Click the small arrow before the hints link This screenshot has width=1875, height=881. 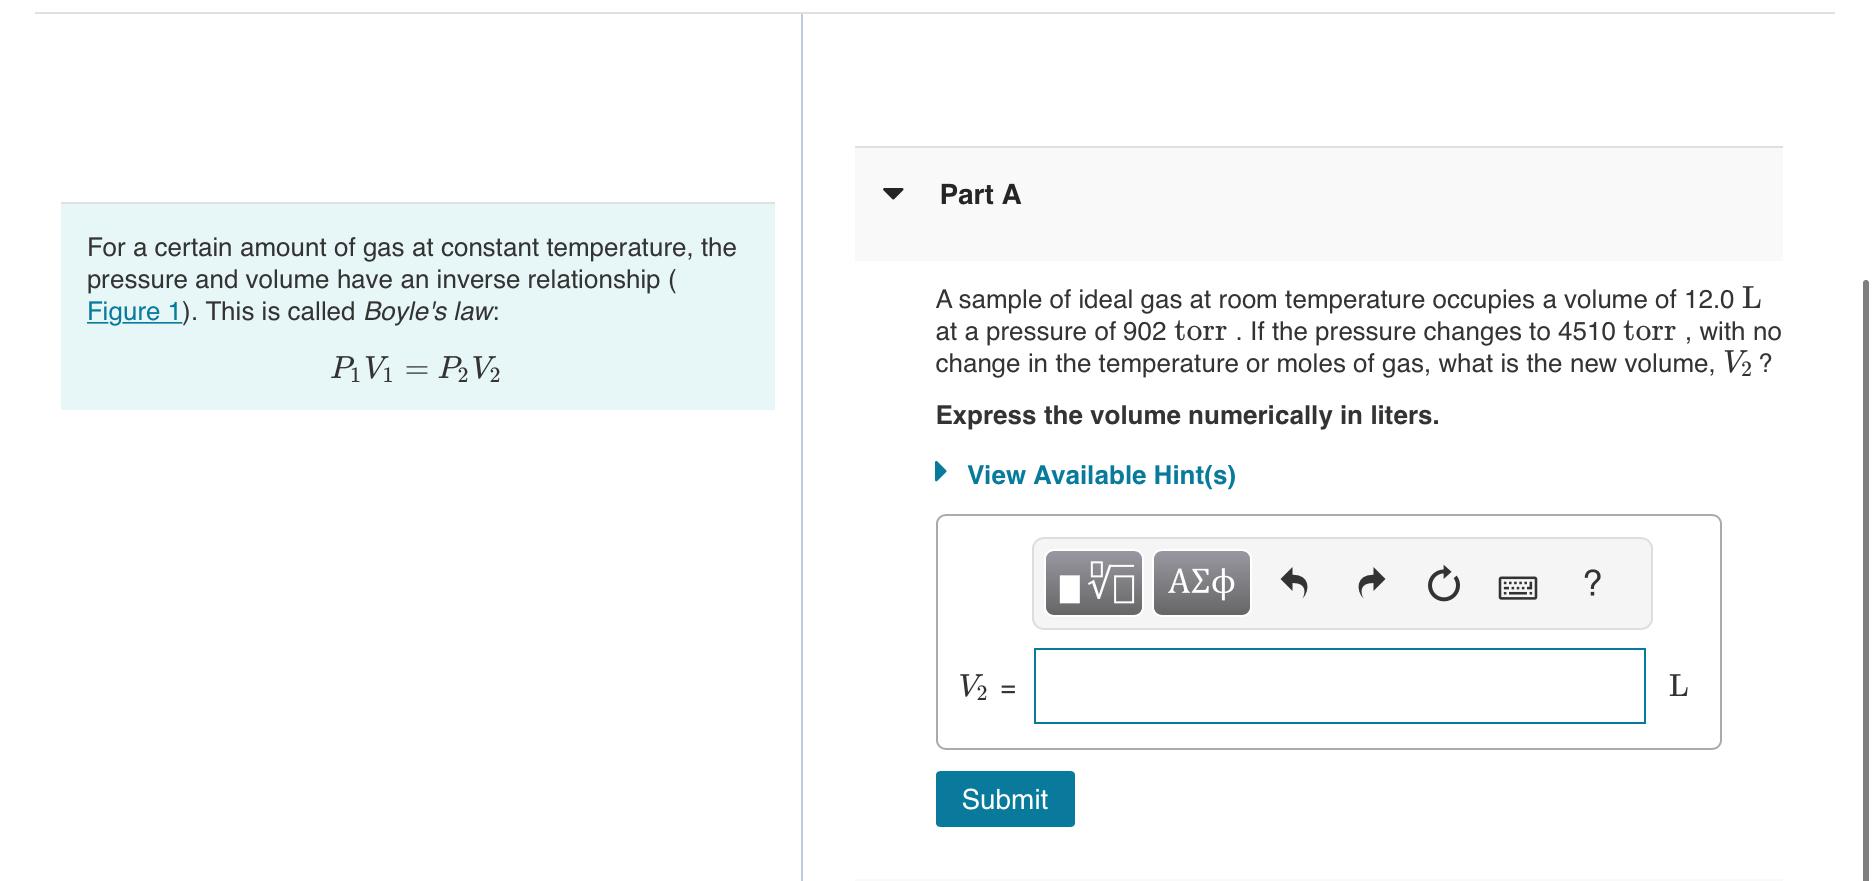click(x=940, y=473)
